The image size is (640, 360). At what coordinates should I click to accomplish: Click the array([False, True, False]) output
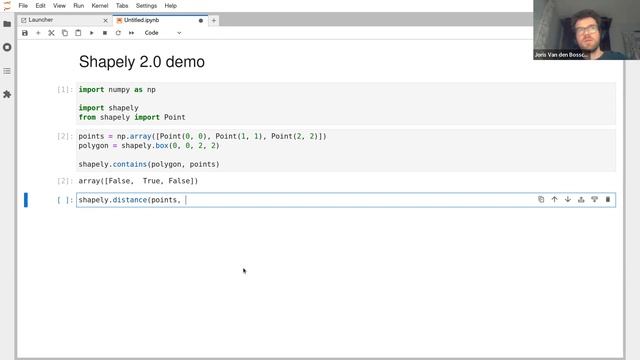pos(138,181)
